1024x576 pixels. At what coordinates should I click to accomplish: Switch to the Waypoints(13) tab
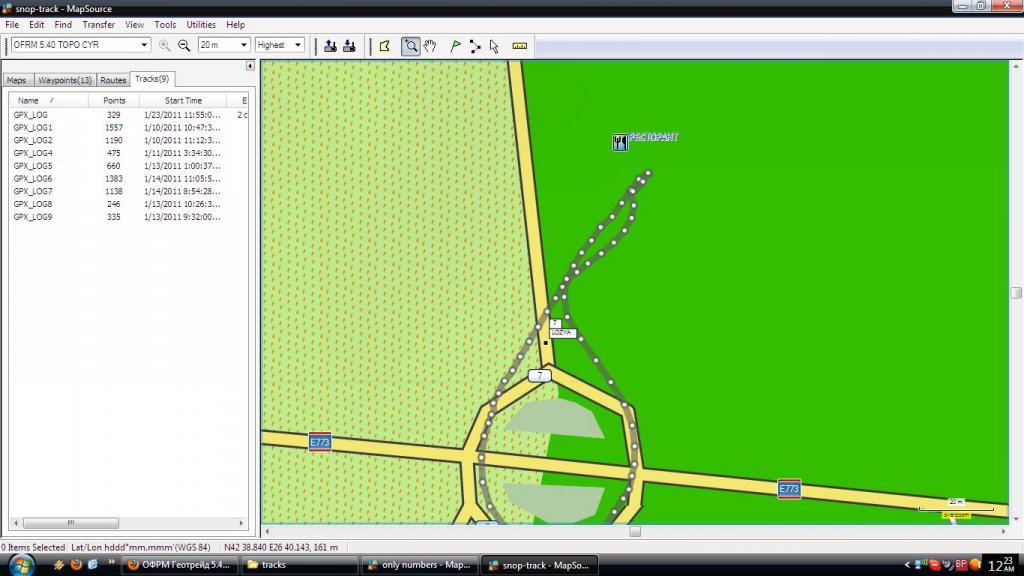pos(65,80)
